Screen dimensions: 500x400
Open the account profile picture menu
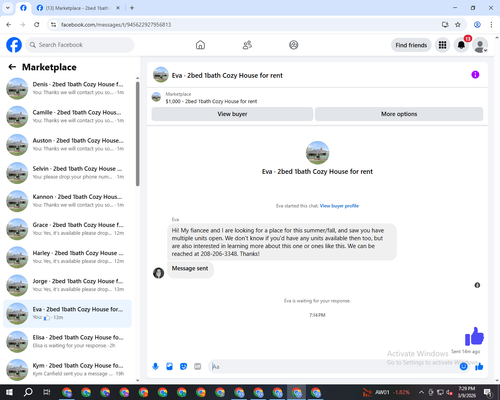480,45
